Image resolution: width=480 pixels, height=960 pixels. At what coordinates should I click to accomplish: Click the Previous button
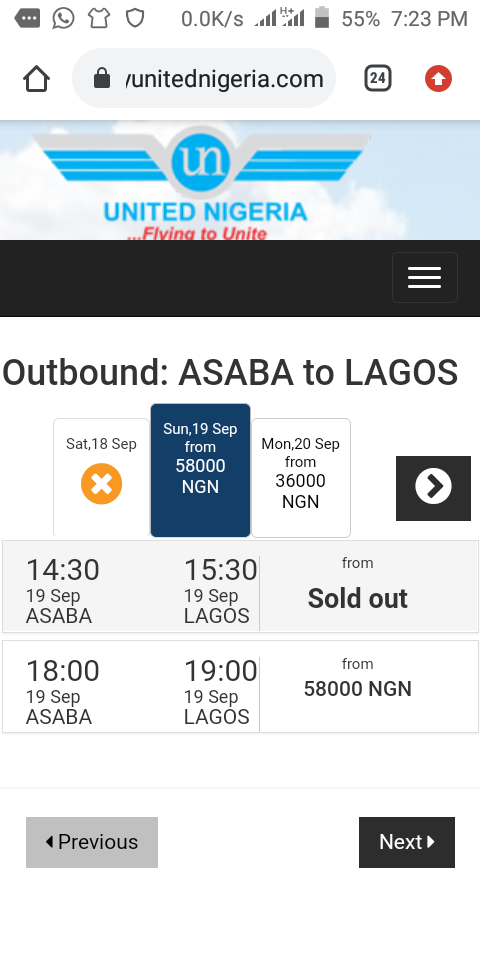coord(92,842)
